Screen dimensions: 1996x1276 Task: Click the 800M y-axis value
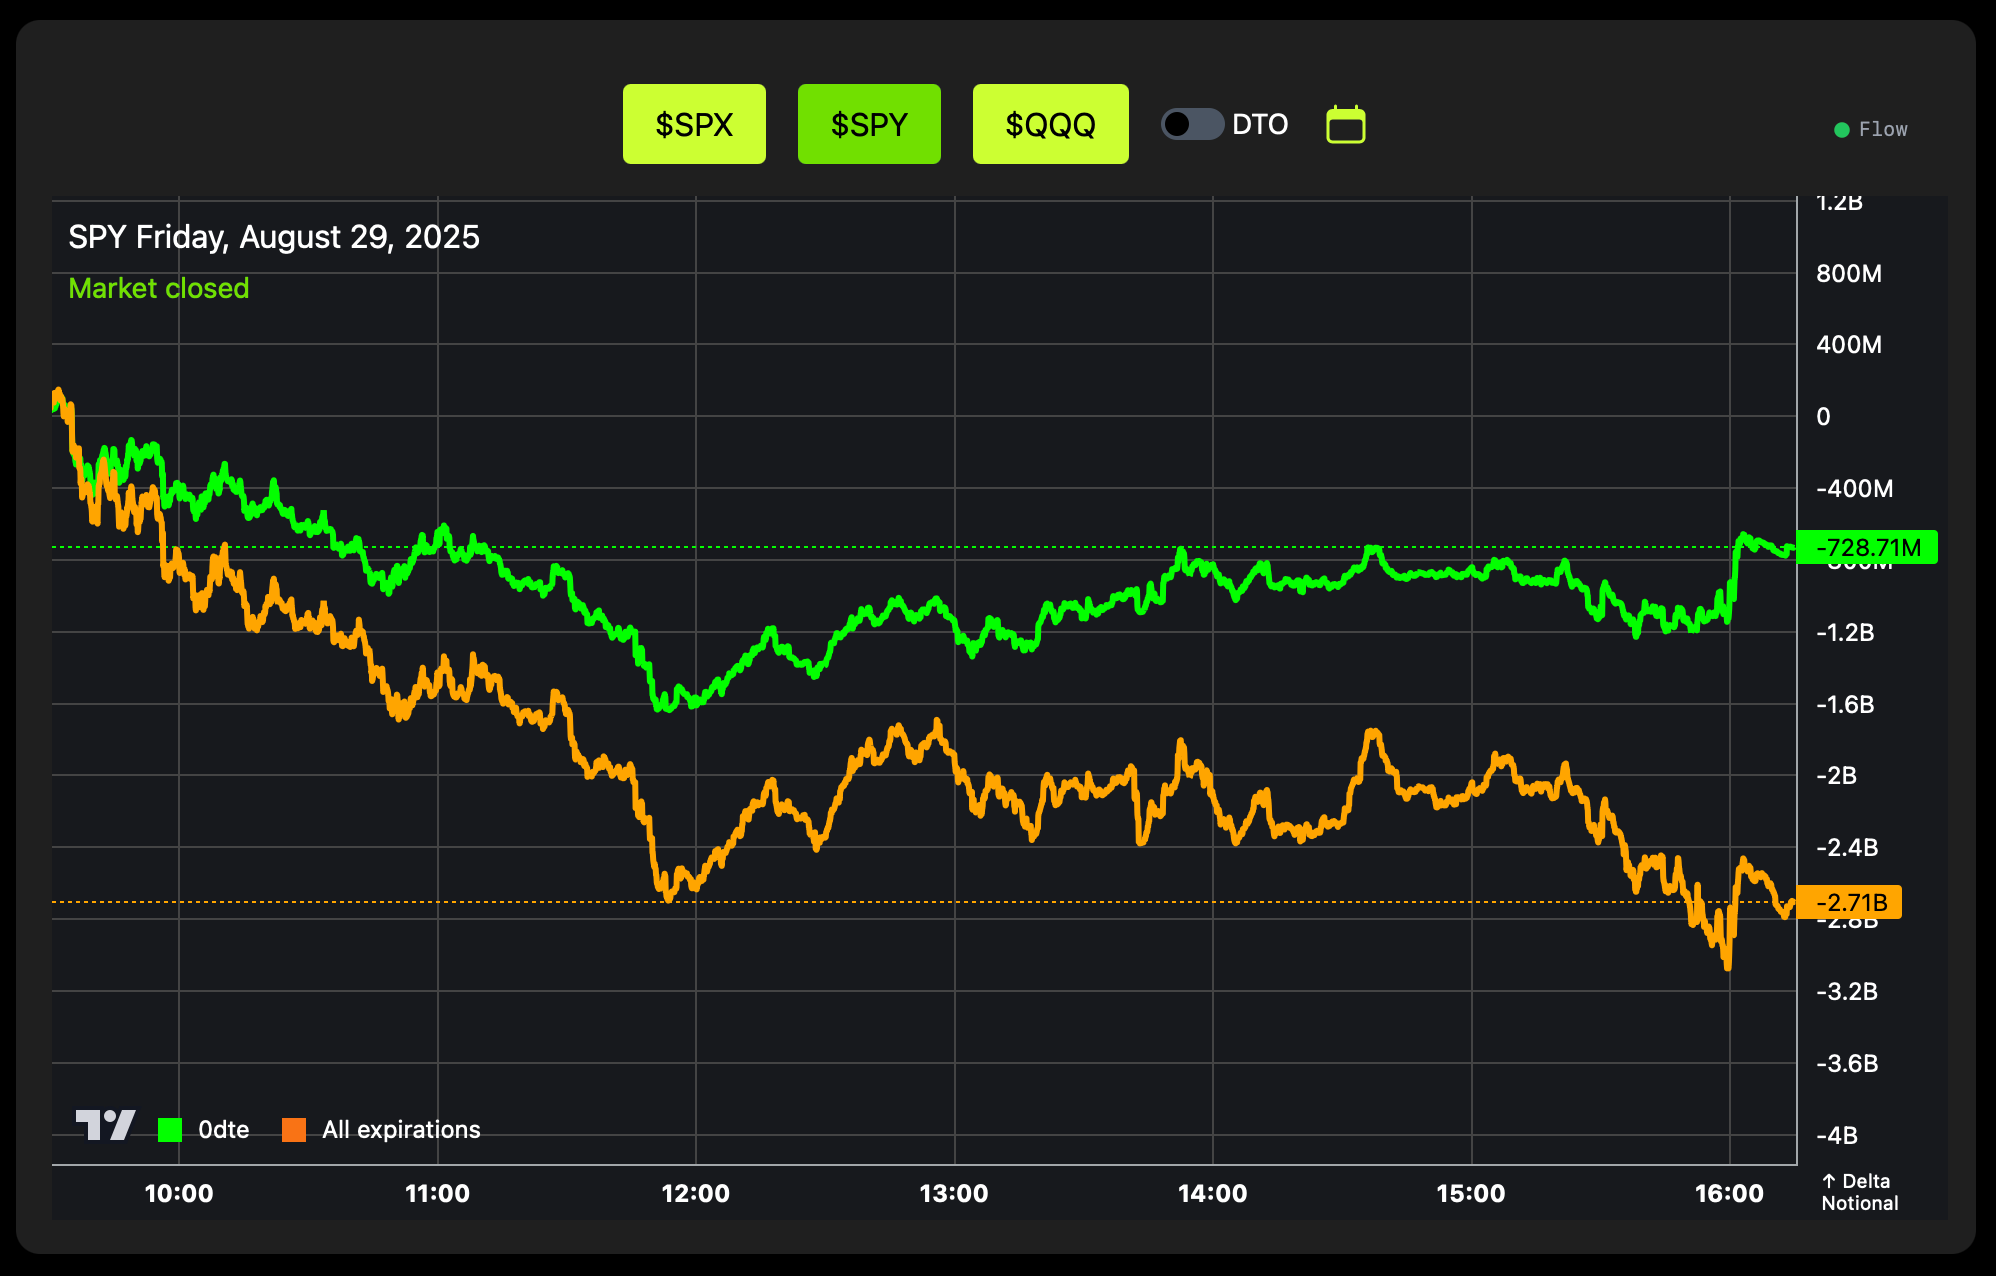point(1849,273)
